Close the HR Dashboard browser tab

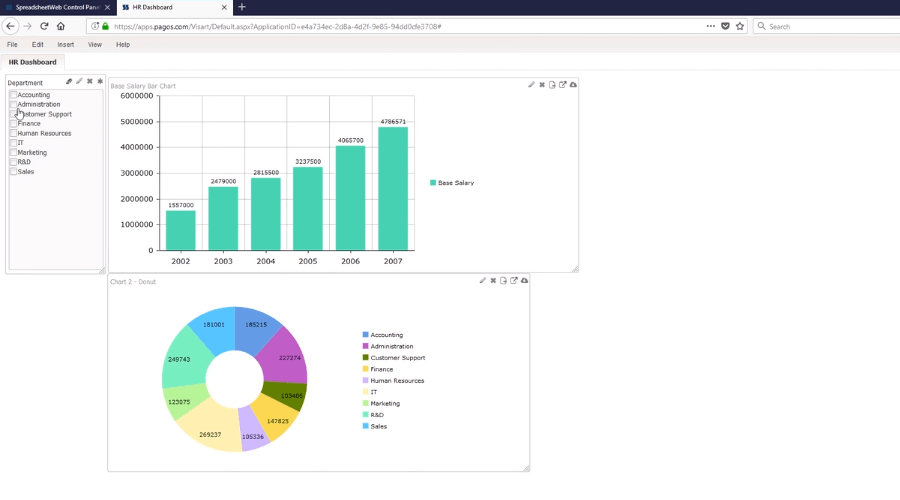click(x=224, y=7)
